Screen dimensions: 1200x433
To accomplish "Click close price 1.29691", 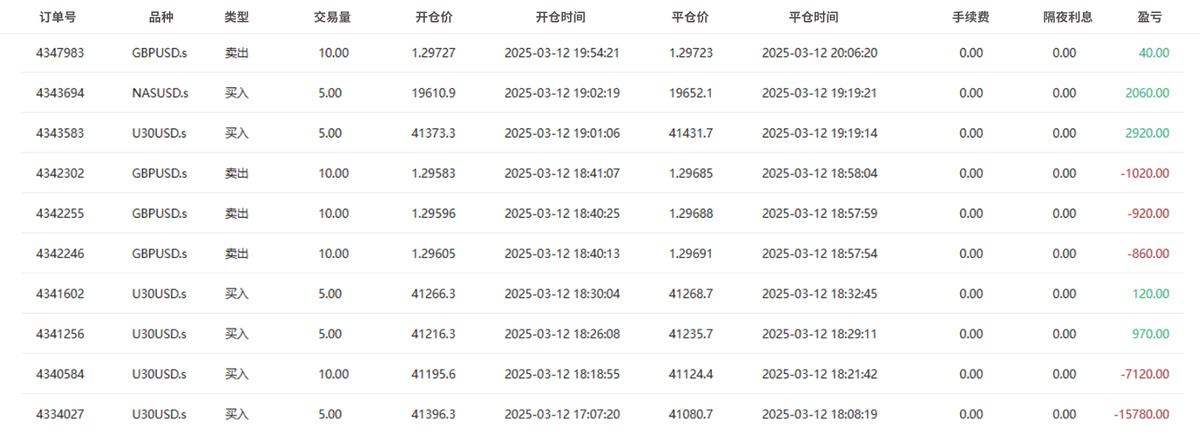I will tap(689, 253).
